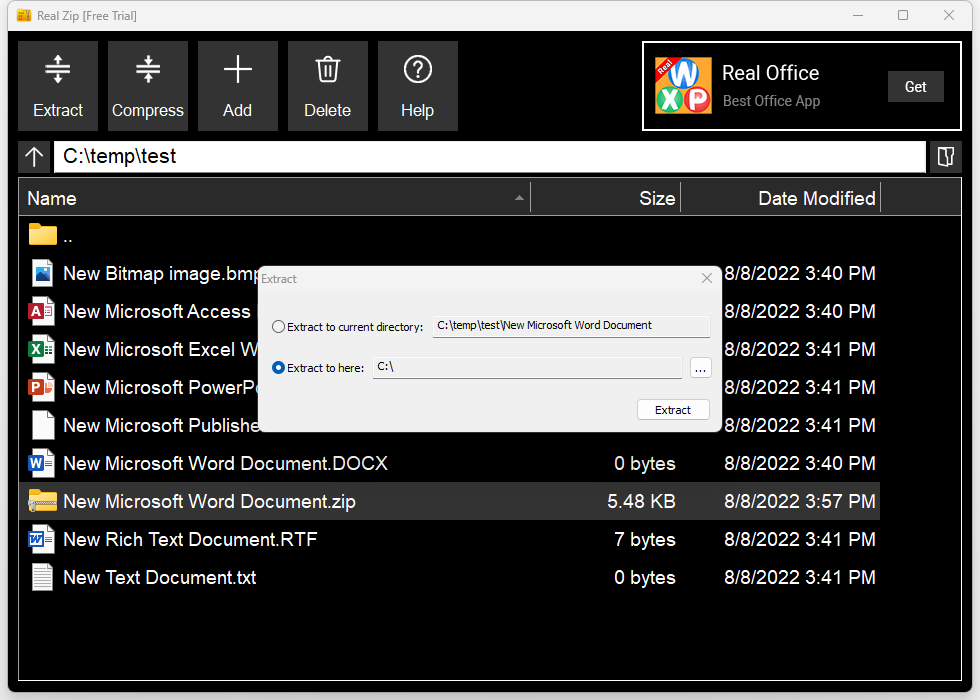Click sort arrow in Name column
Viewport: 980px width, 700px height.
click(519, 198)
